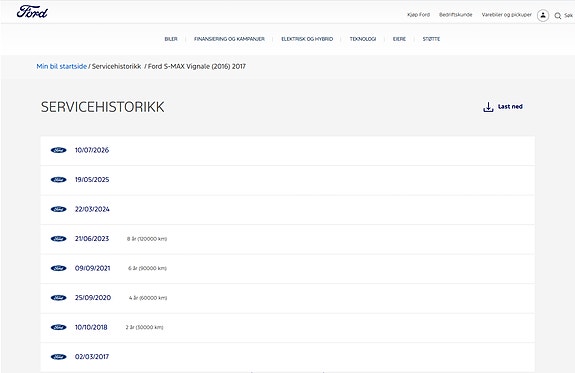Open FINANSIERING OG KAMPANJER menu
The image size is (575, 373).
click(x=229, y=39)
